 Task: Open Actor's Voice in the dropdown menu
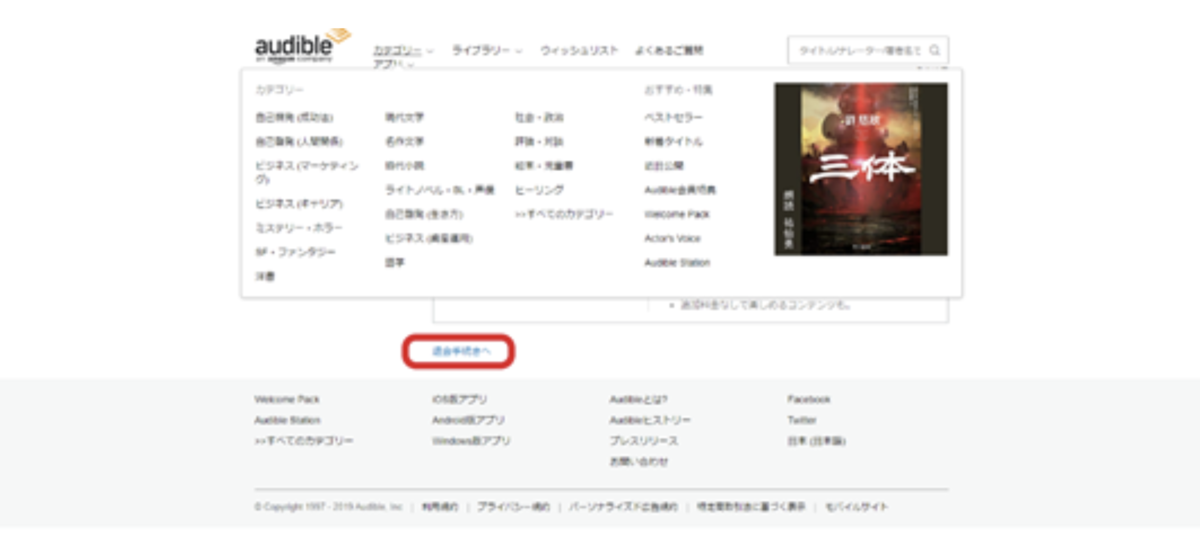tap(673, 238)
